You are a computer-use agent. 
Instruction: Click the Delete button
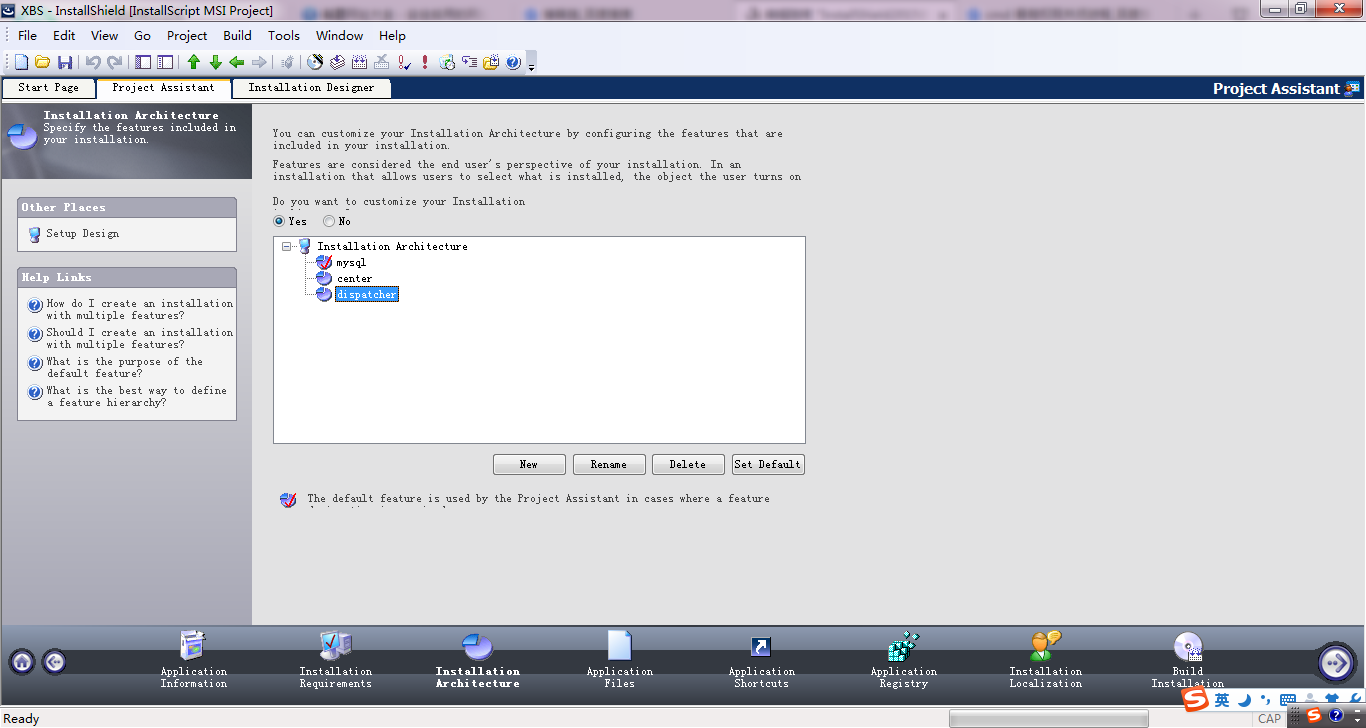click(x=688, y=465)
